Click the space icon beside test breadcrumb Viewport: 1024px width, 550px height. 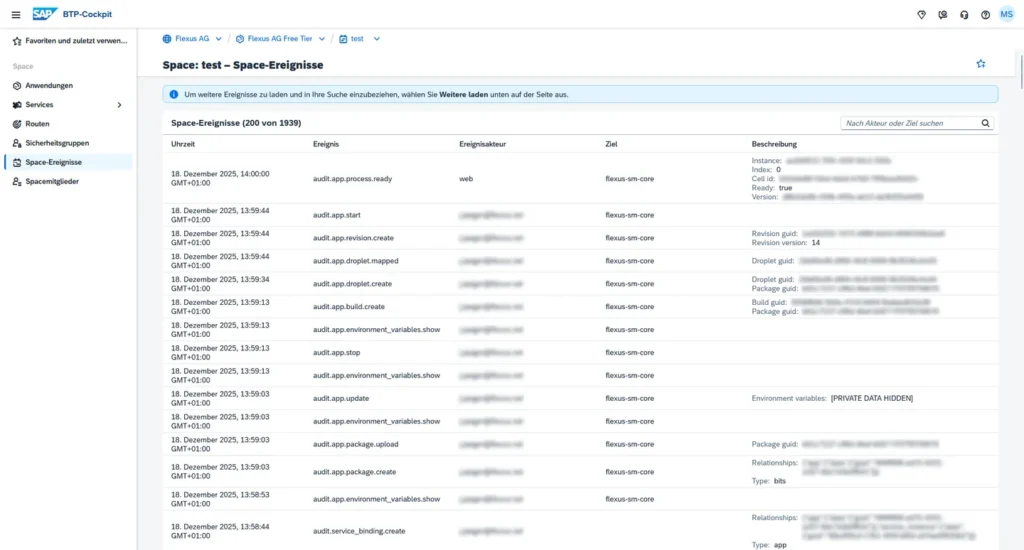[x=343, y=39]
